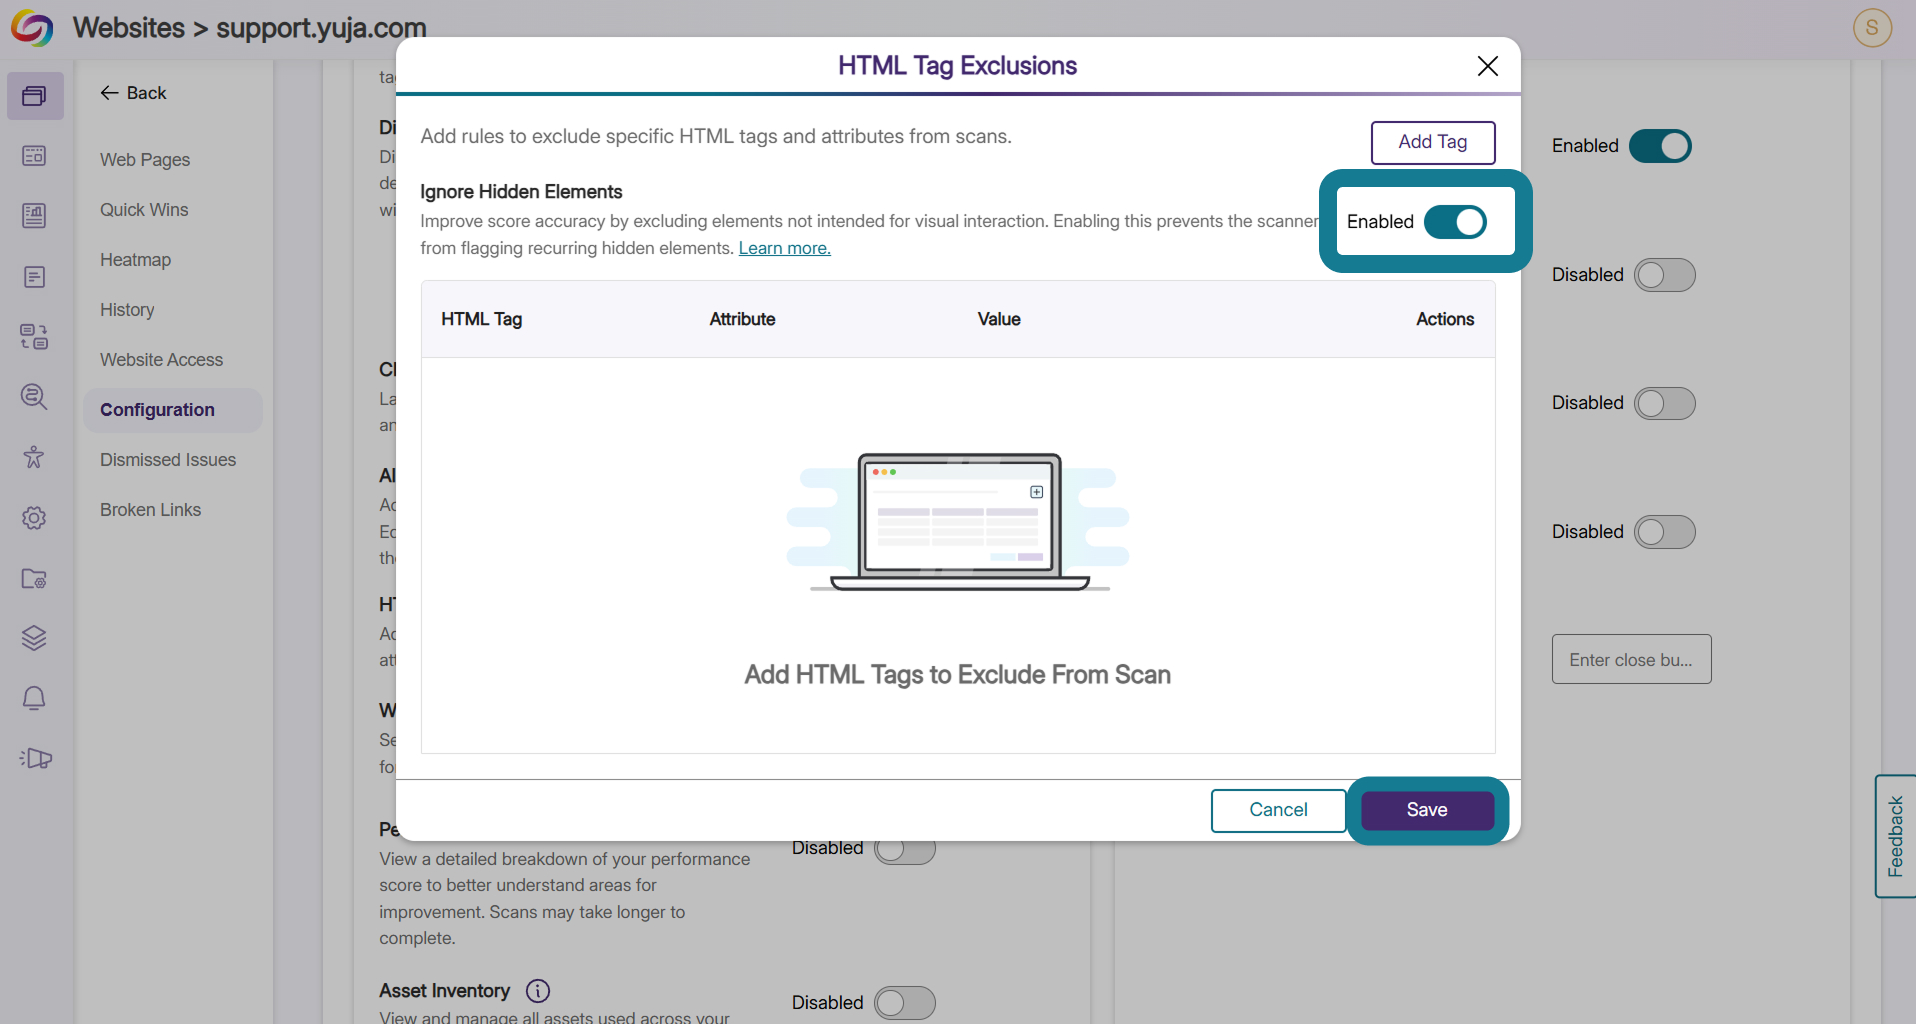Screen dimensions: 1916x1024
Task: Toggle the top Enabled switch behind dialog
Action: 1660,146
